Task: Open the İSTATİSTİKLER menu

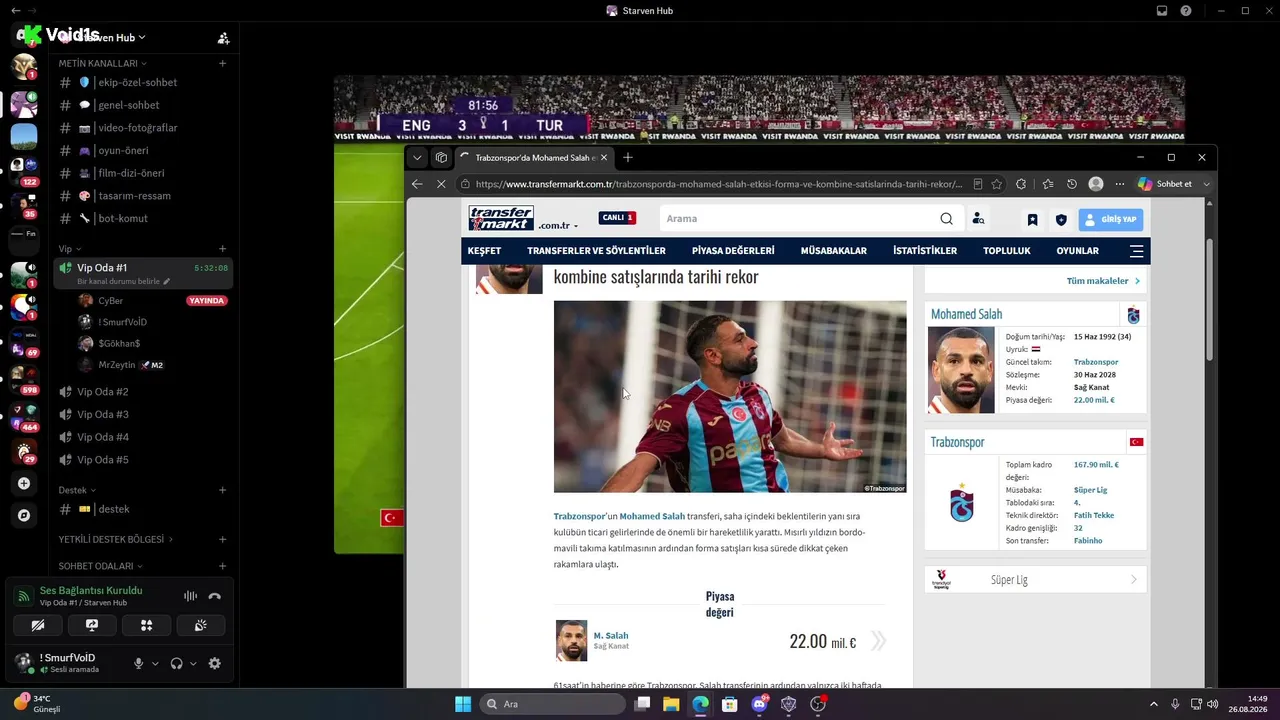Action: pos(925,251)
